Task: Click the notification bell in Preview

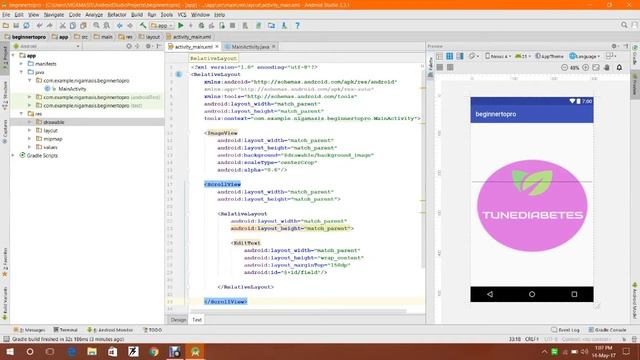Action: 619,67
